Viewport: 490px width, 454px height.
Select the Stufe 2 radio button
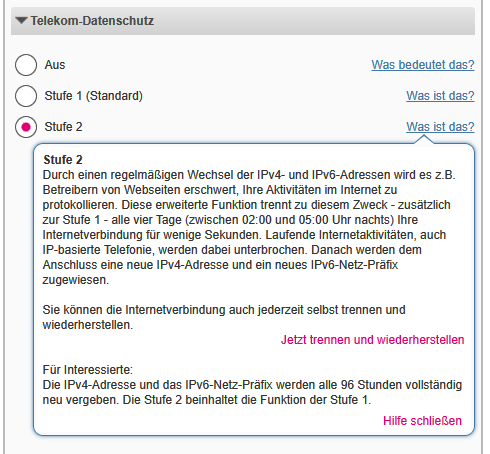26,127
